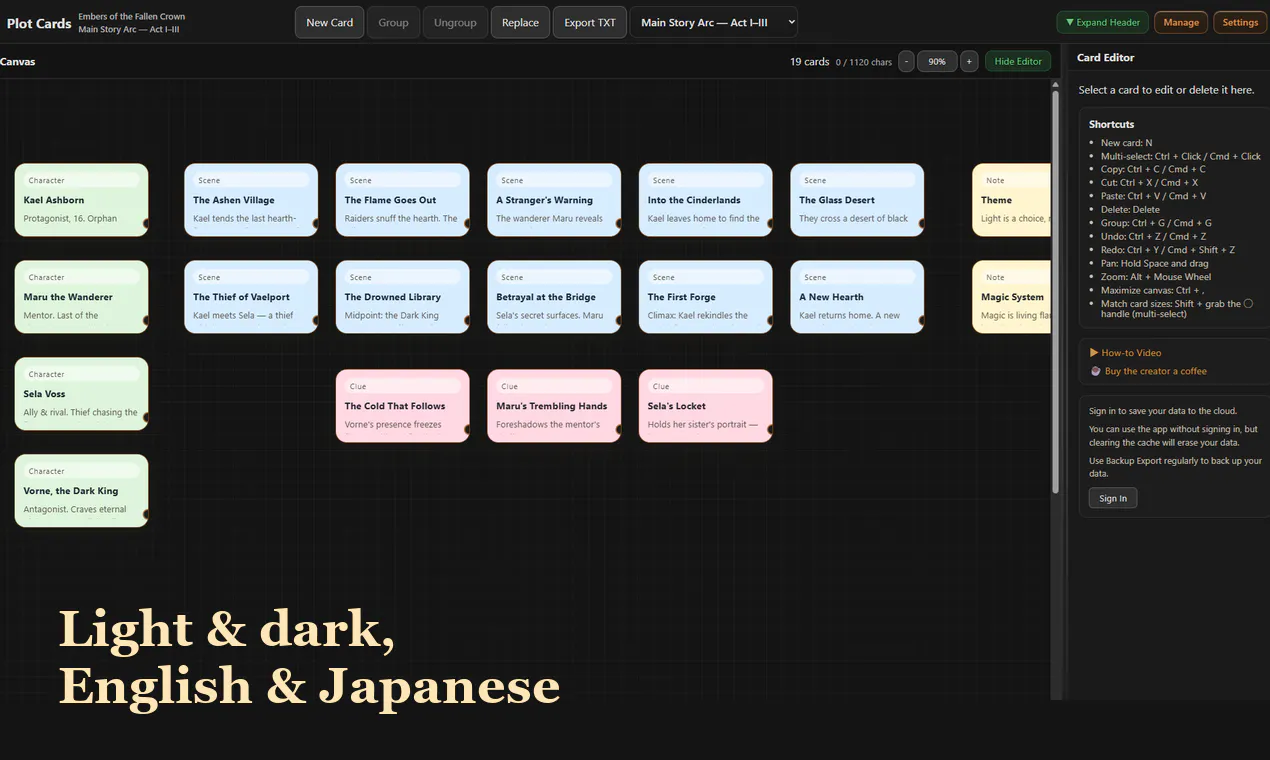Grab resize handle on Into the Cinderlands card
Image resolution: width=1270 pixels, height=760 pixels.
tap(770, 224)
